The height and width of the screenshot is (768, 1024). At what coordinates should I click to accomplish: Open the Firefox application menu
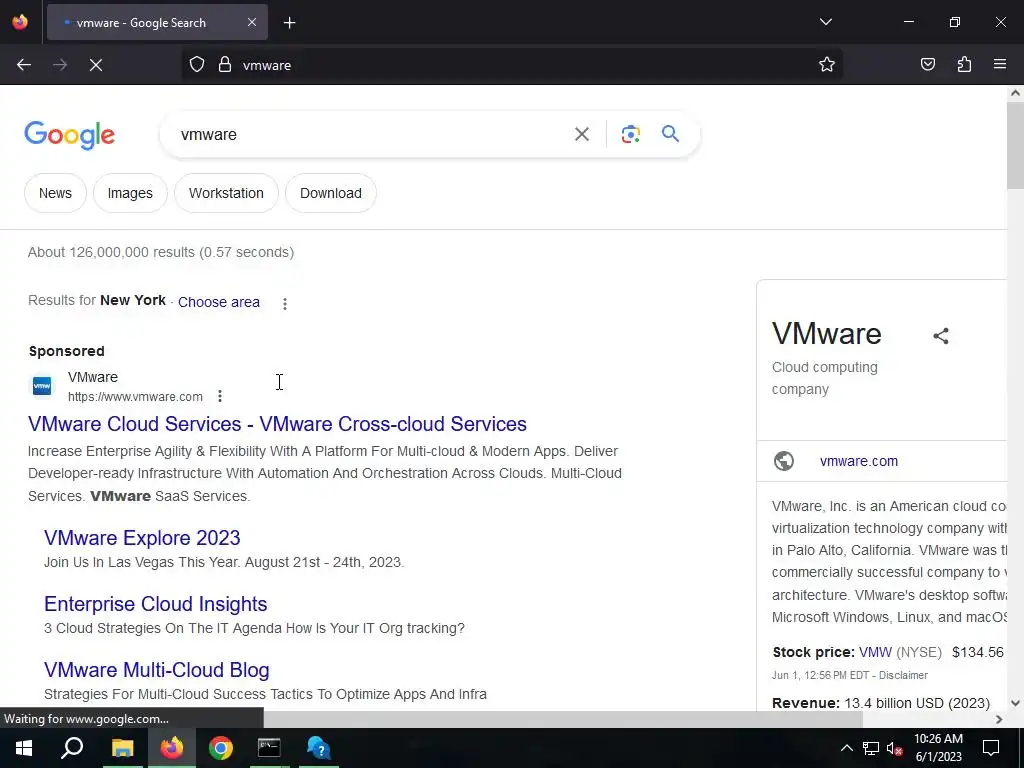click(1000, 65)
